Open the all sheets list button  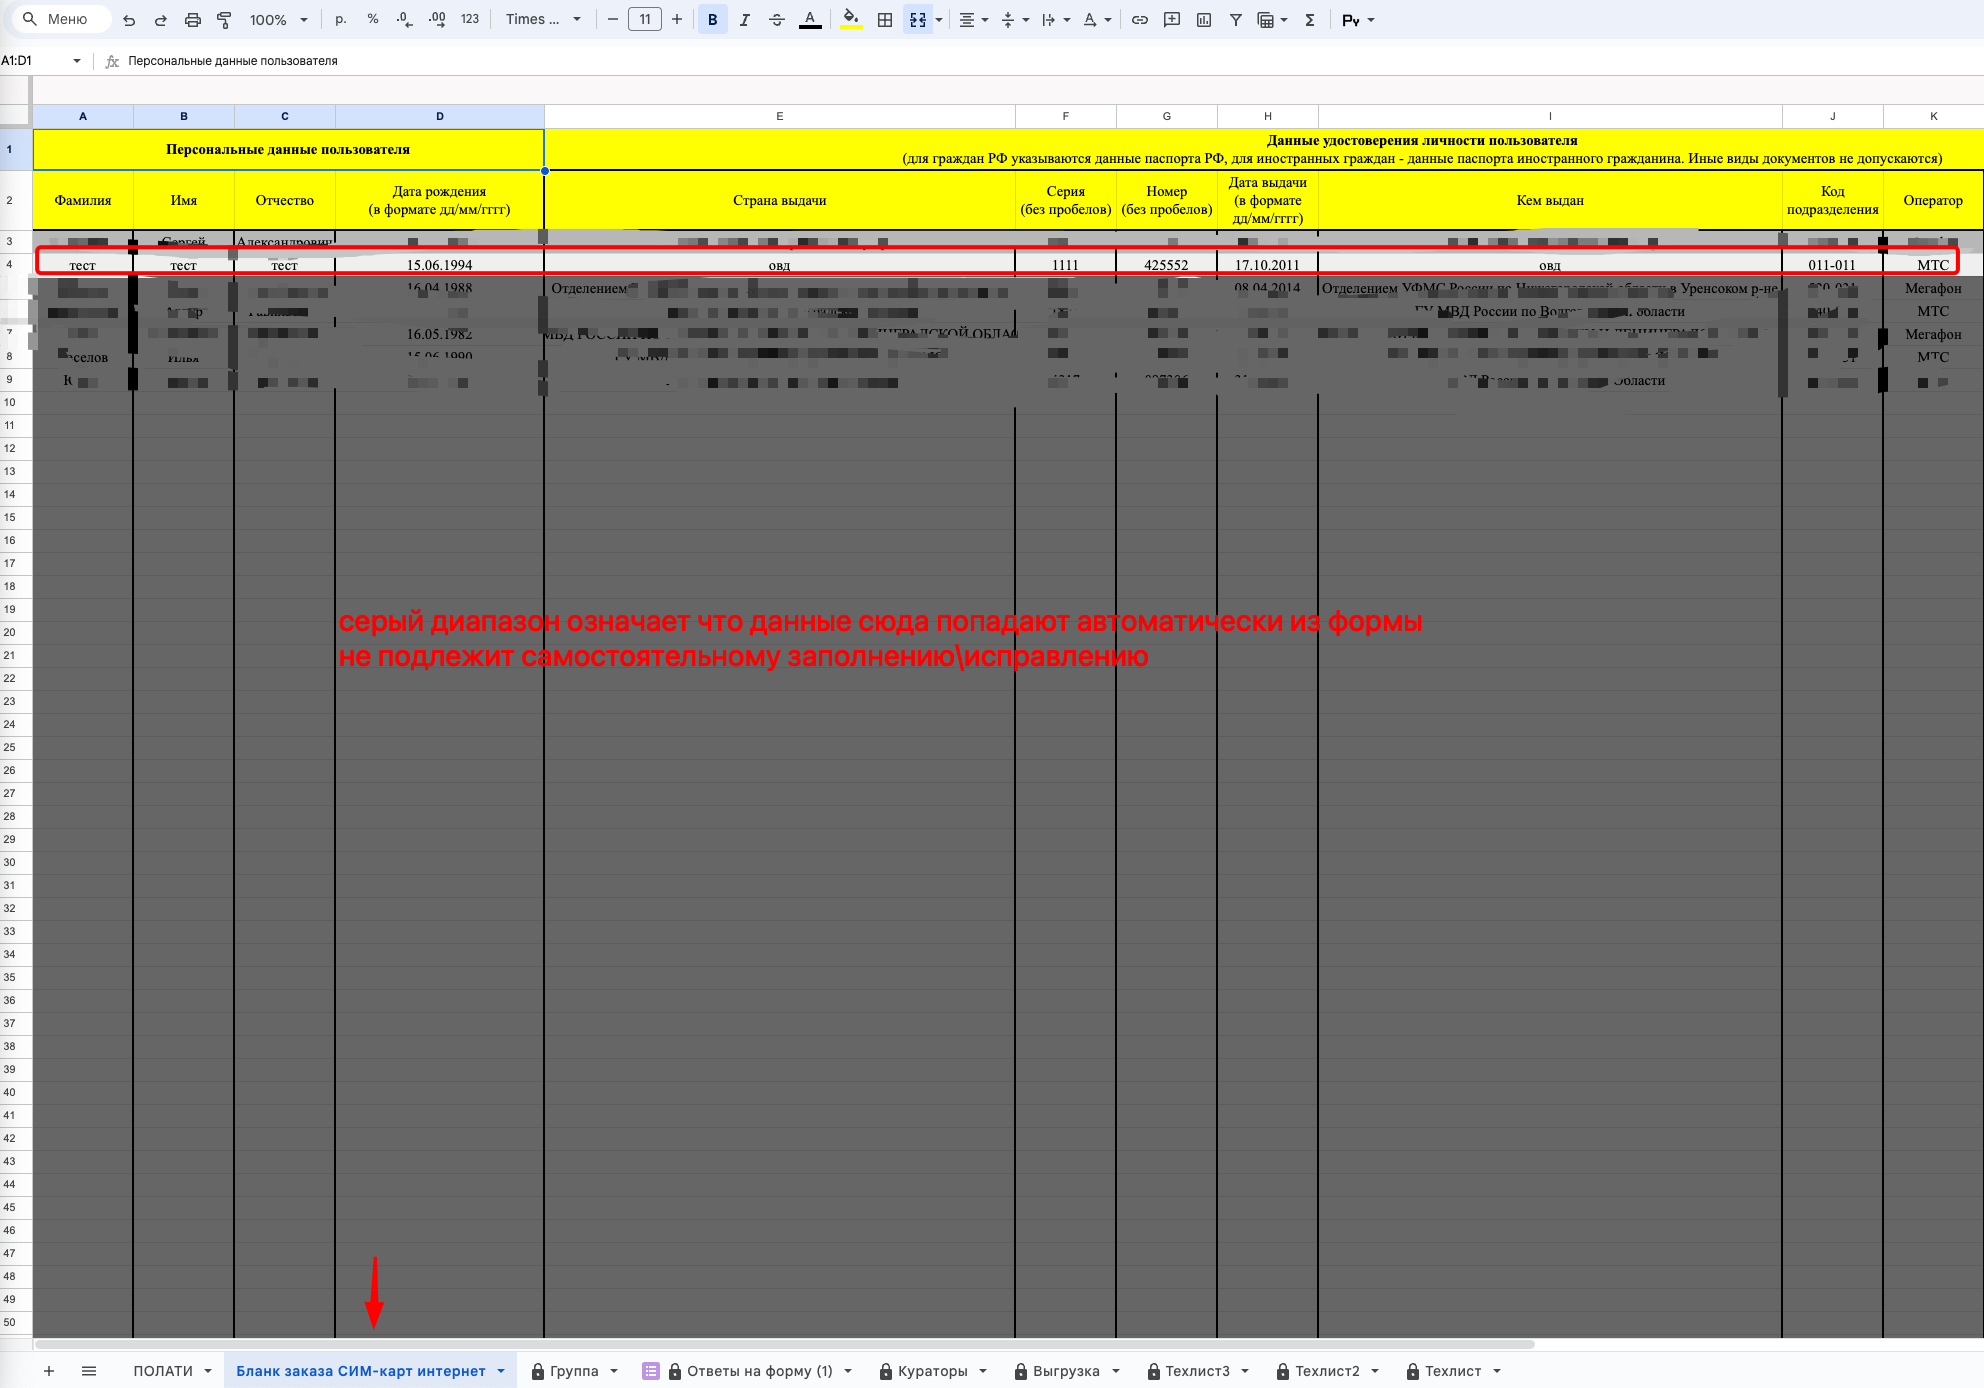point(89,1371)
